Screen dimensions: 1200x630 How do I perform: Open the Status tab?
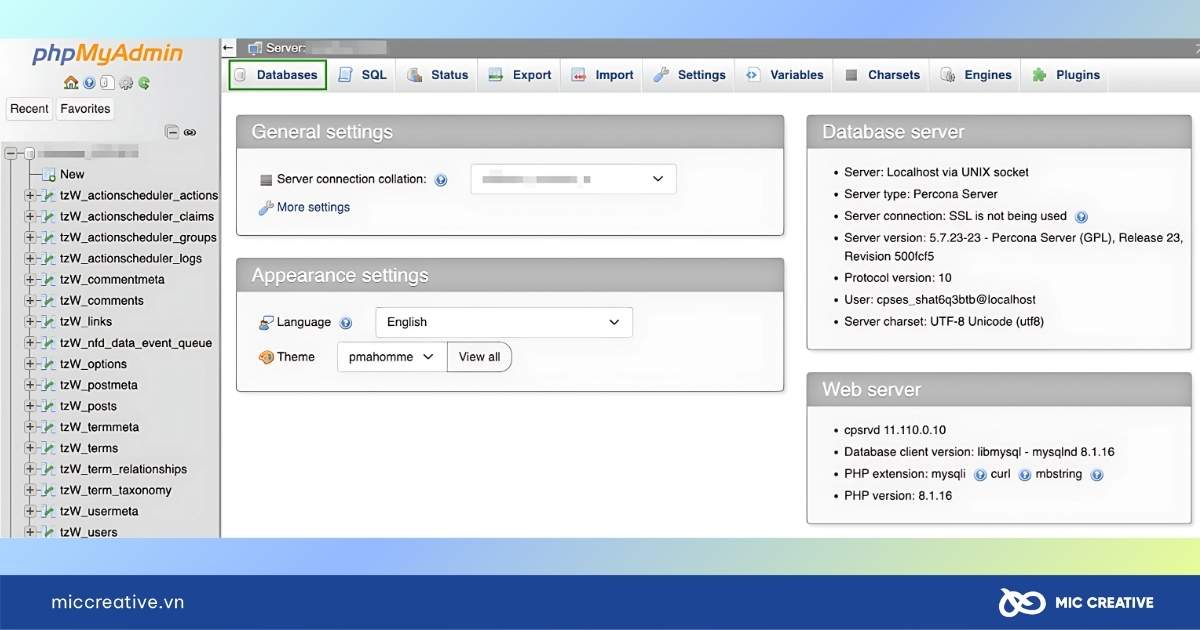[x=438, y=75]
